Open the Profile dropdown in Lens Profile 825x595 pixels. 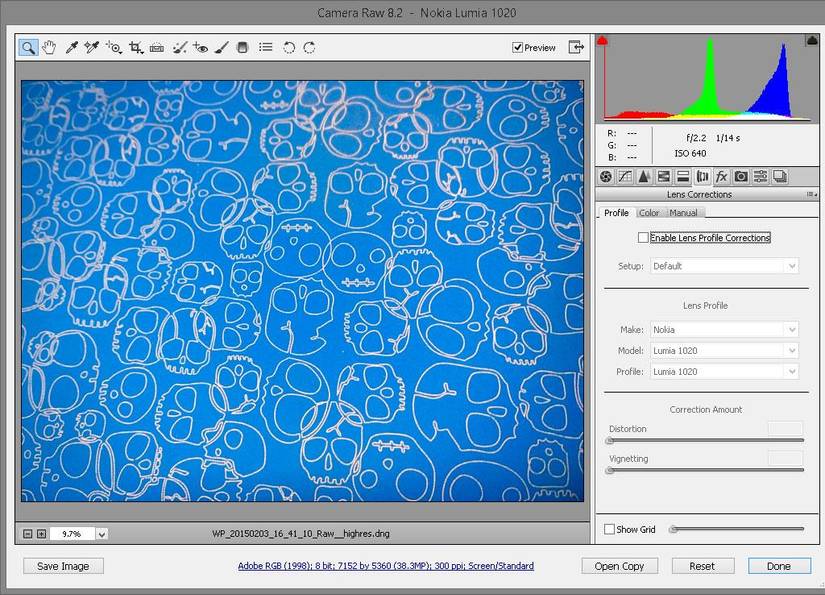(725, 372)
